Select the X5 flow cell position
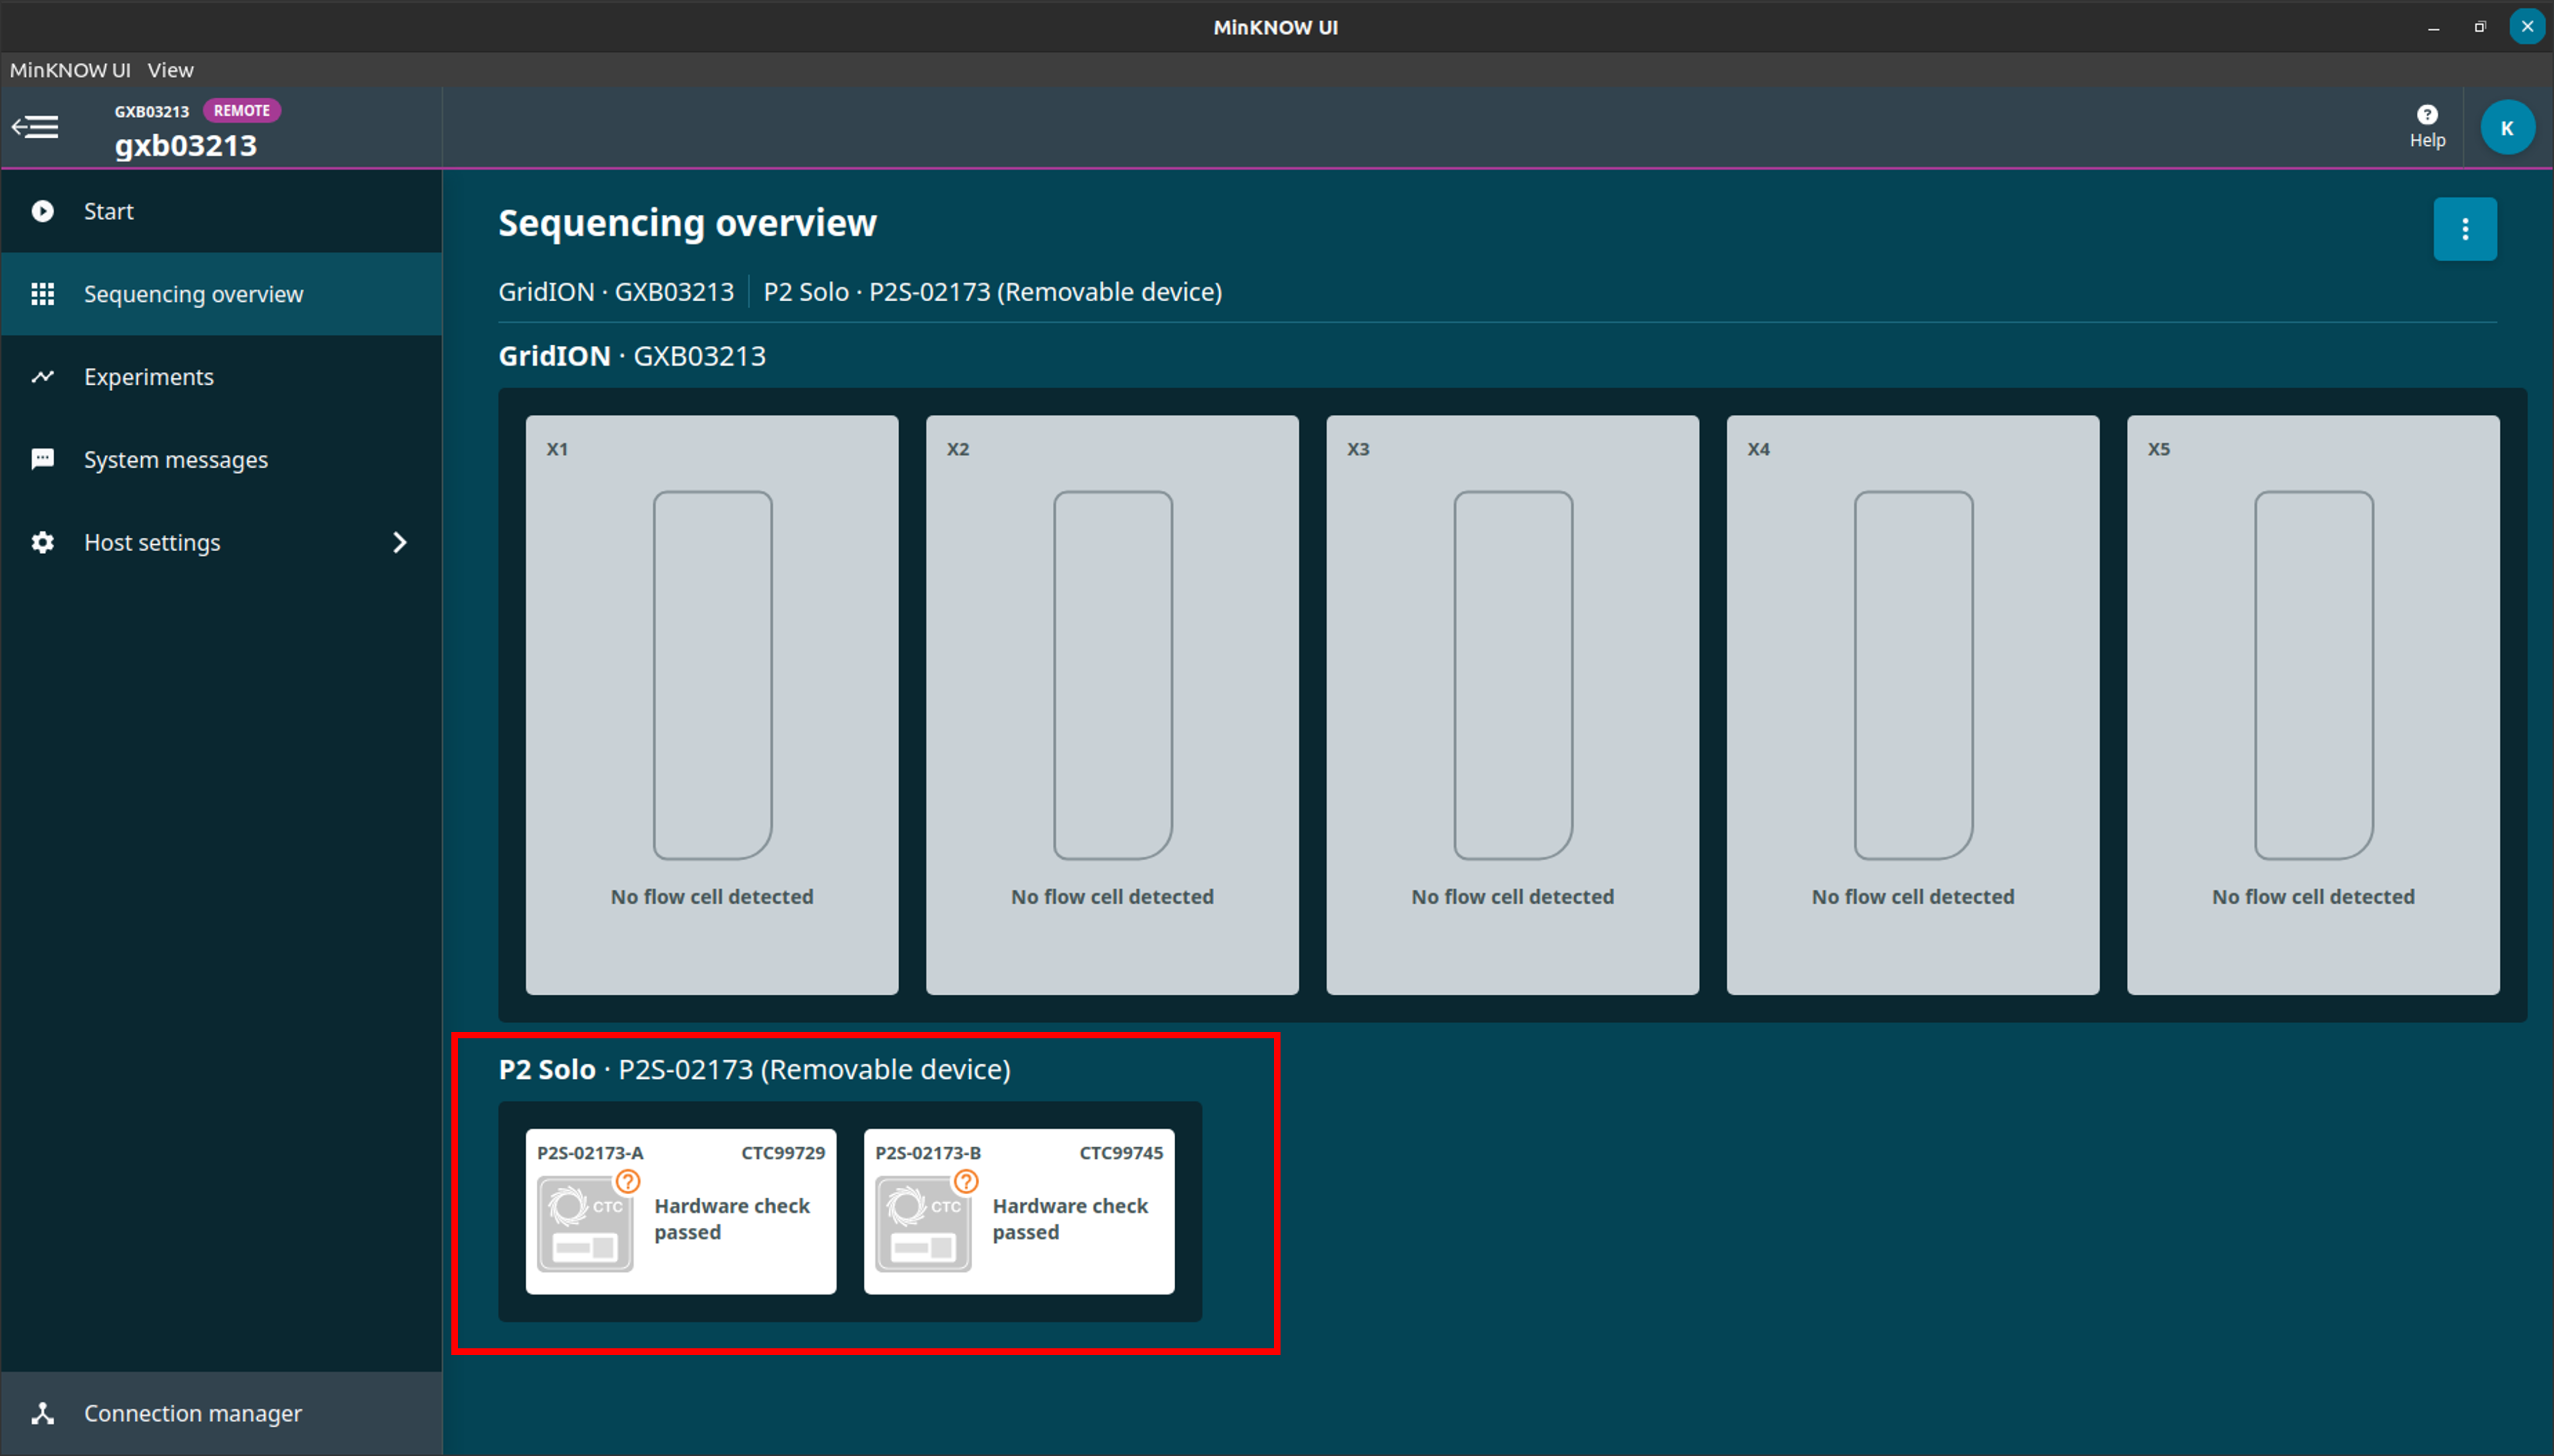Image resolution: width=2554 pixels, height=1456 pixels. click(2313, 705)
